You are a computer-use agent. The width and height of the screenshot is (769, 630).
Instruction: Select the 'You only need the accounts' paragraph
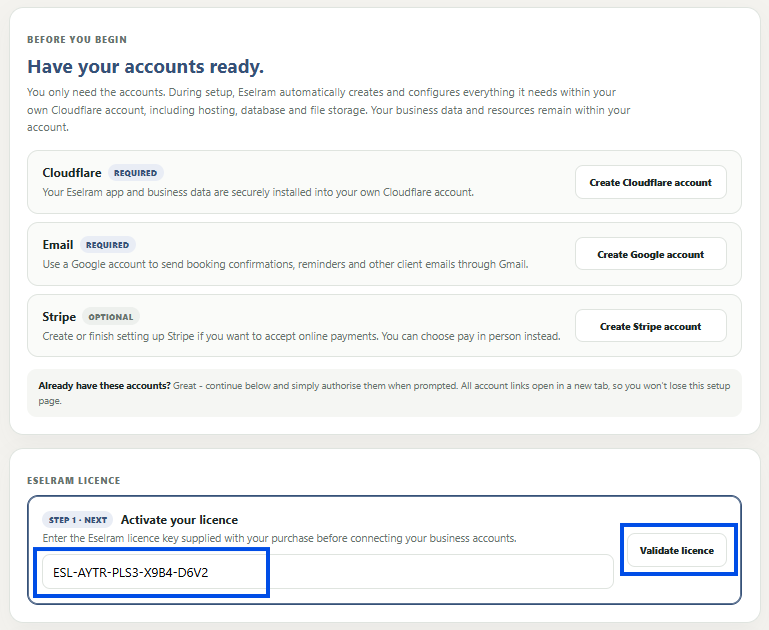pos(329,110)
